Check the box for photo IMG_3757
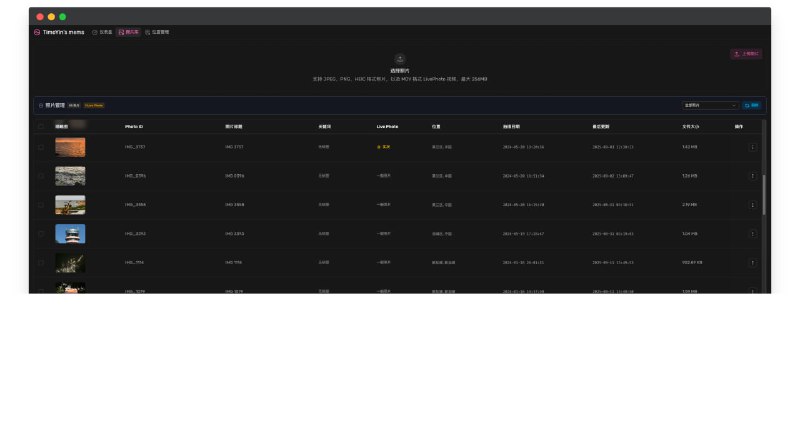Screen dimensions: 800x426 click(41, 147)
